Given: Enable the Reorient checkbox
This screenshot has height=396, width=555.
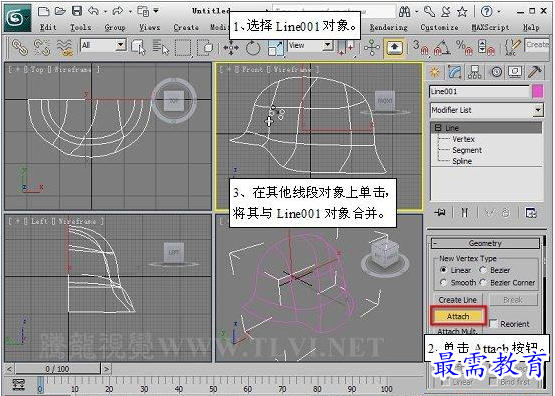Looking at the screenshot, I should (x=493, y=323).
